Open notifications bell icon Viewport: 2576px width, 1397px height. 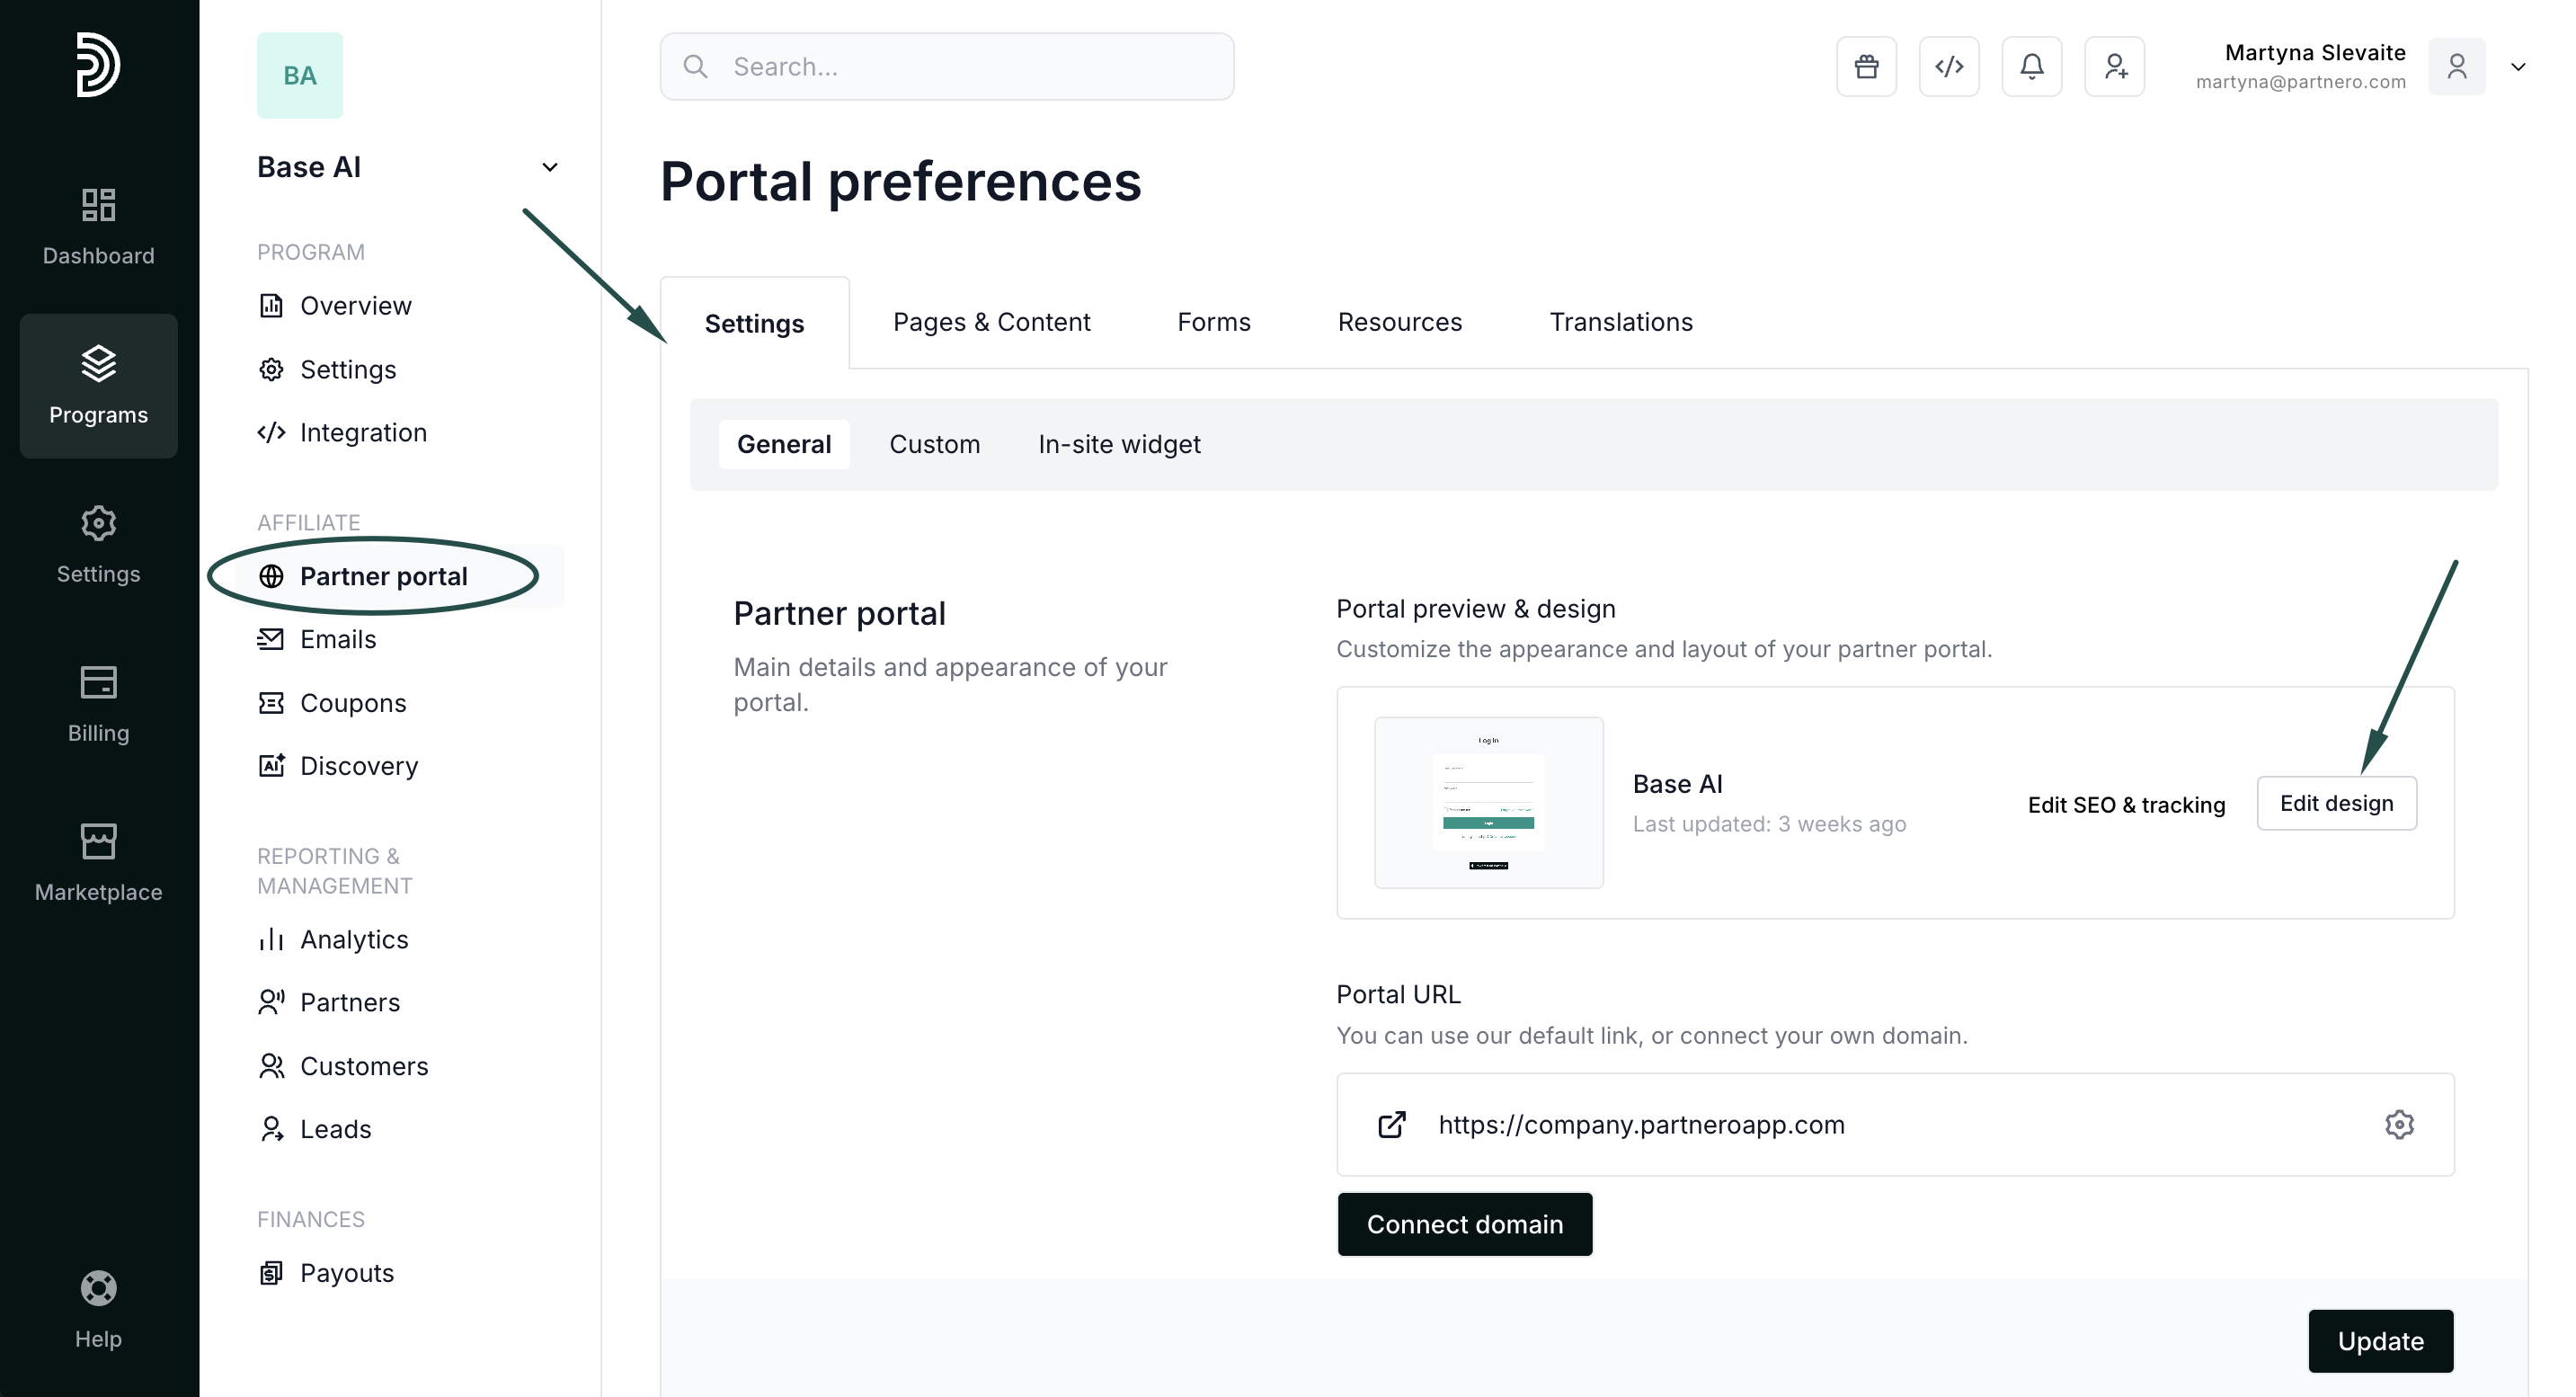2031,67
